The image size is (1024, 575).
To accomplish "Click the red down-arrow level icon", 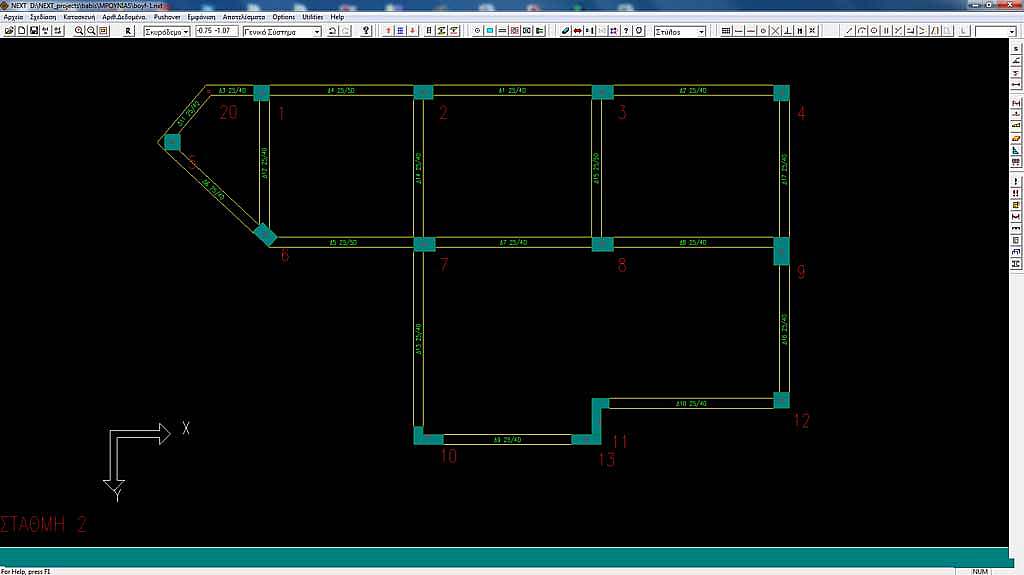I will [x=413, y=31].
